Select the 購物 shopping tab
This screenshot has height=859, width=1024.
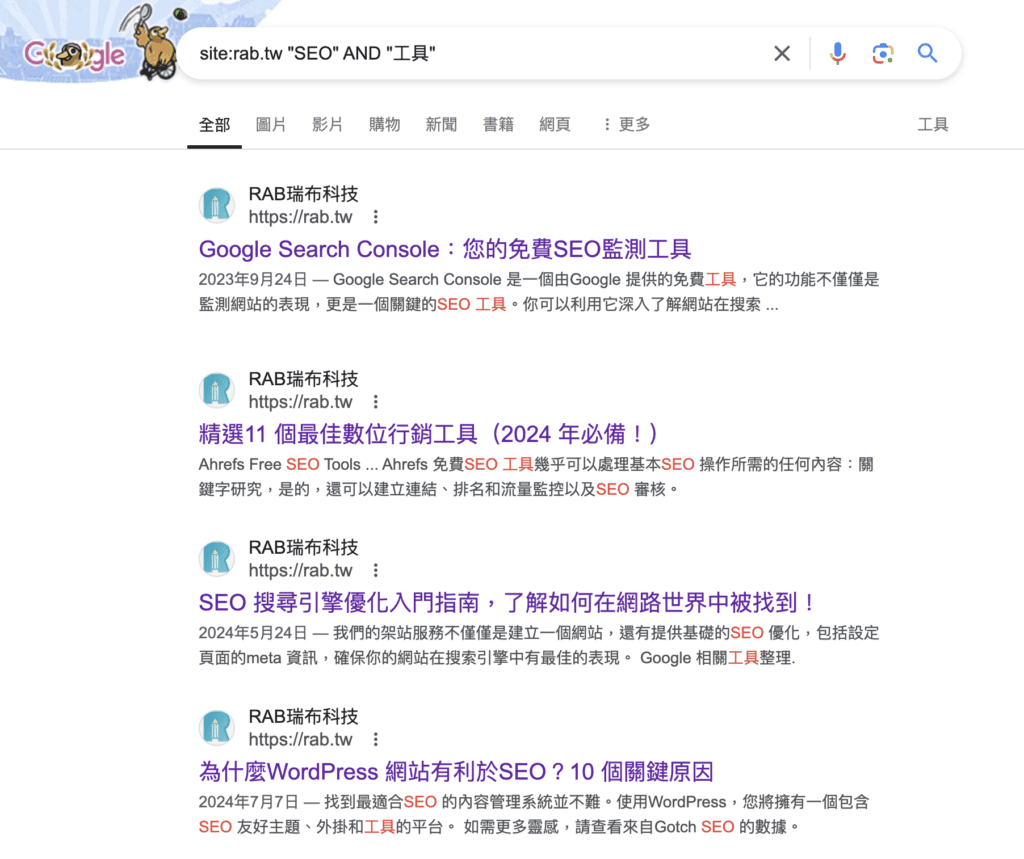pos(384,124)
